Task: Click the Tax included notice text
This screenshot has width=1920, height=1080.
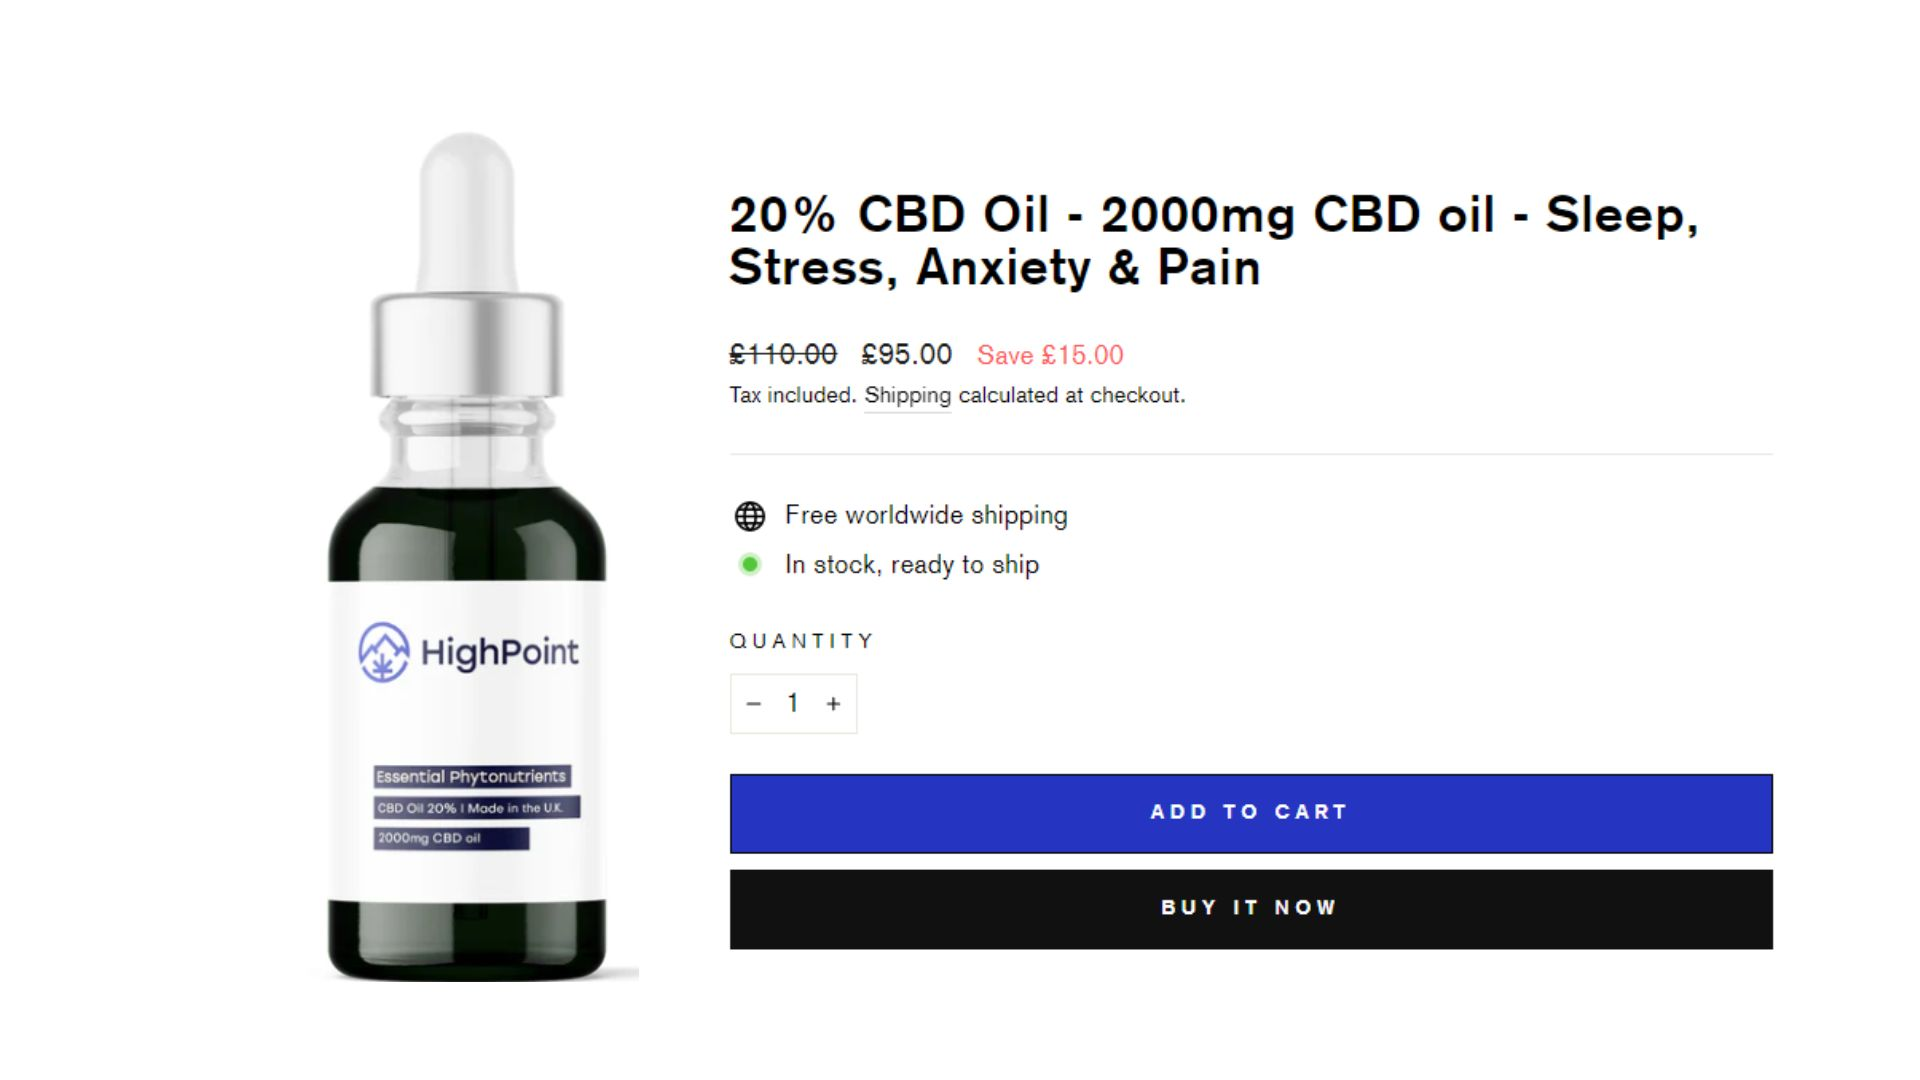Action: click(793, 396)
